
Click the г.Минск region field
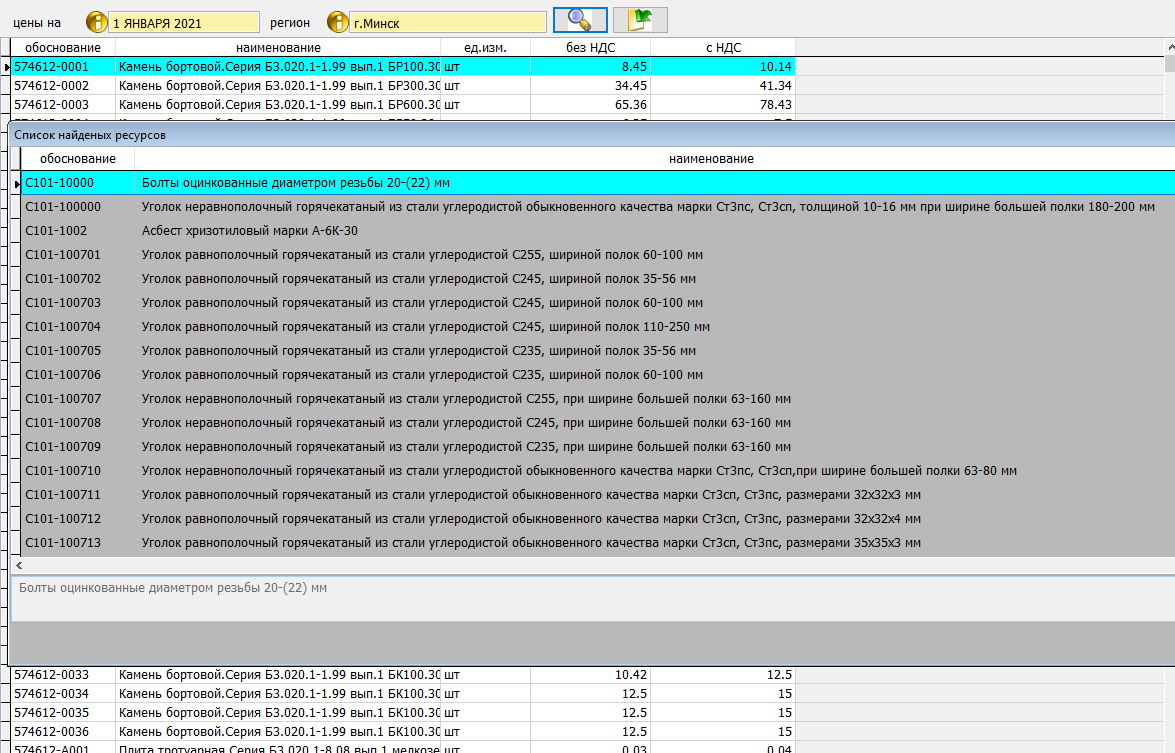coord(448,22)
